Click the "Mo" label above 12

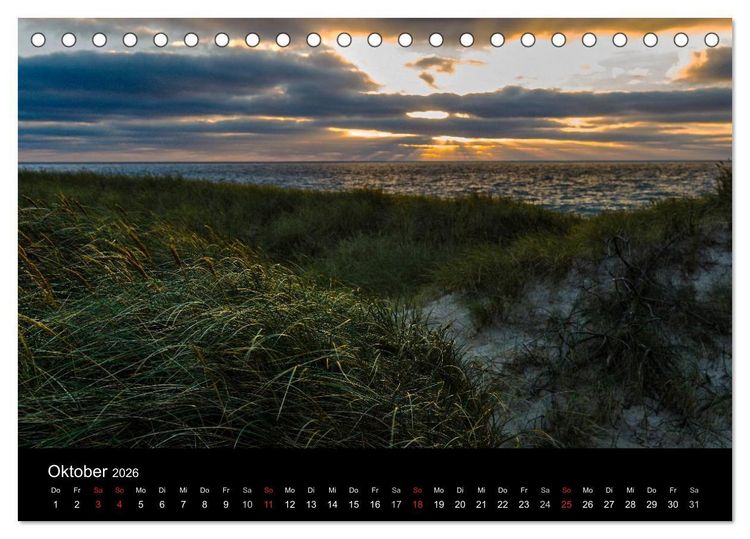[290, 490]
